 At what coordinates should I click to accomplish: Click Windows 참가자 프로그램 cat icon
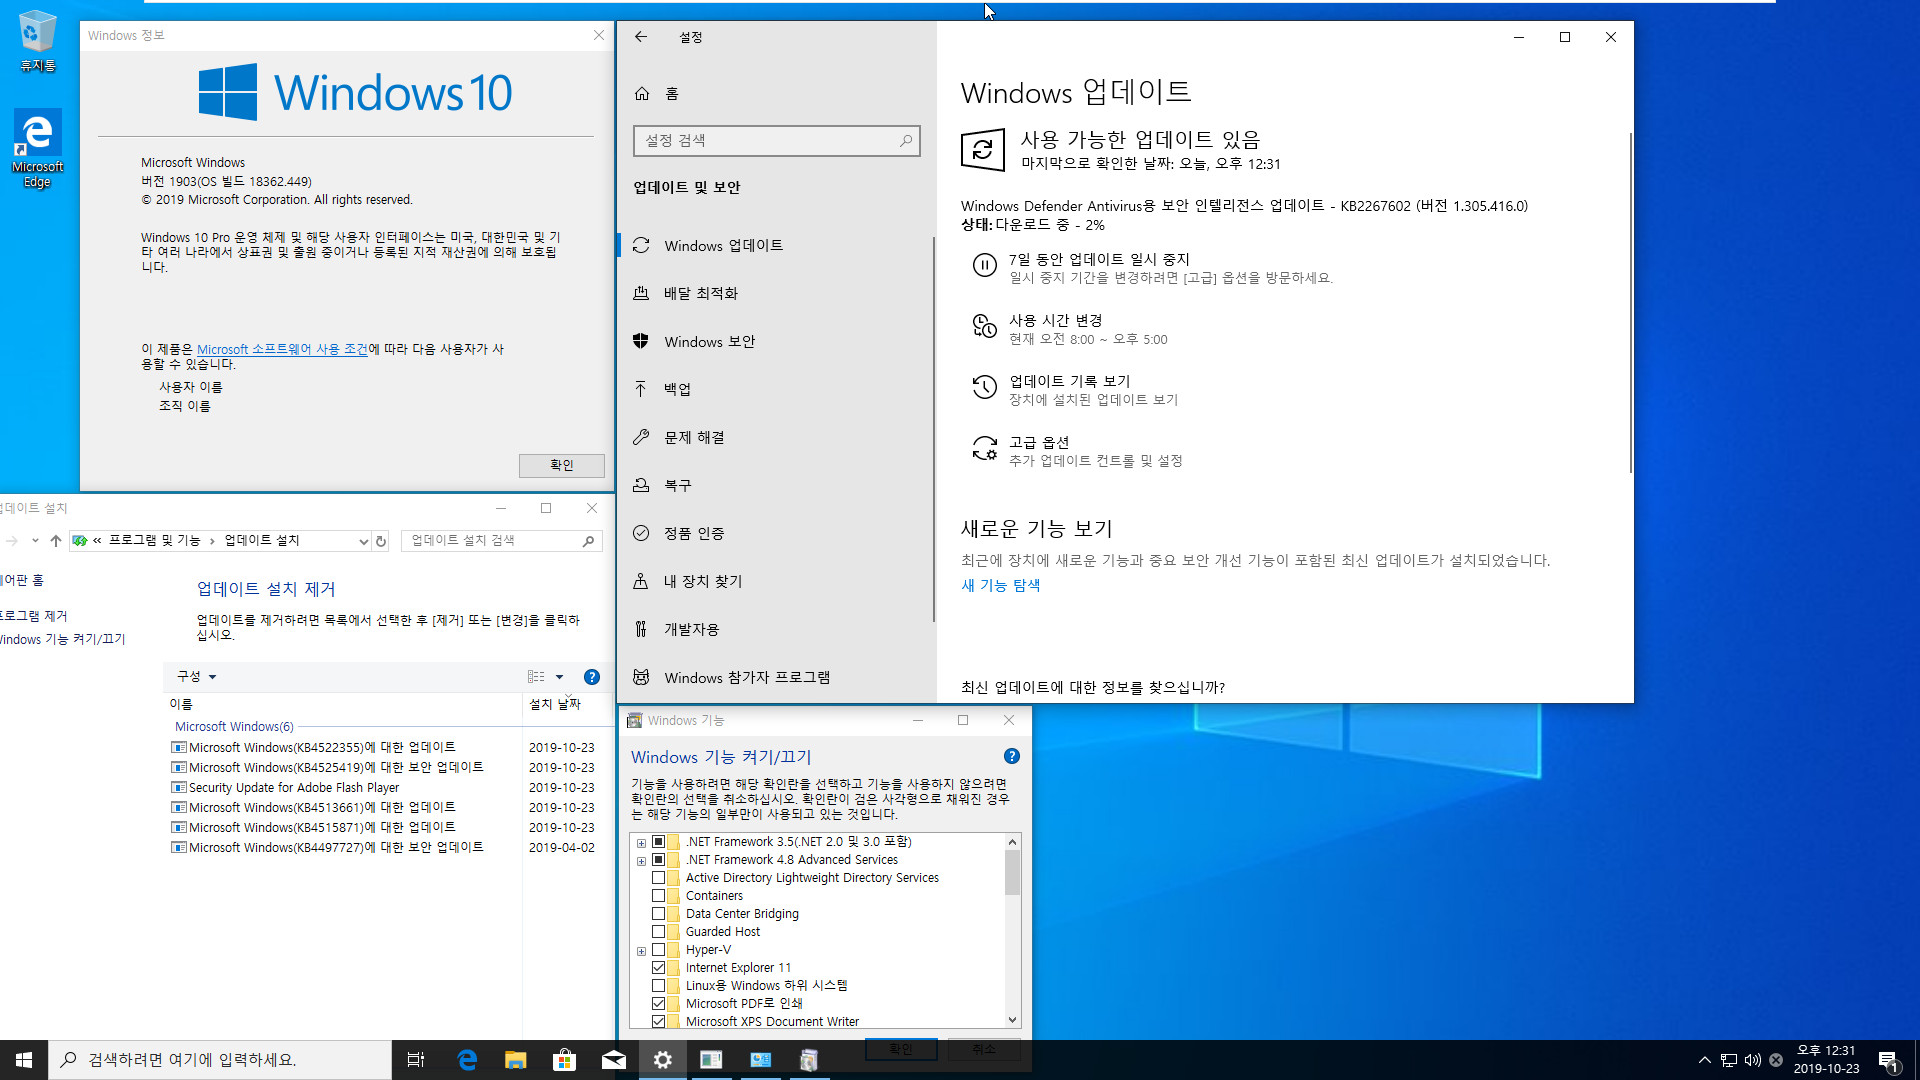[641, 677]
